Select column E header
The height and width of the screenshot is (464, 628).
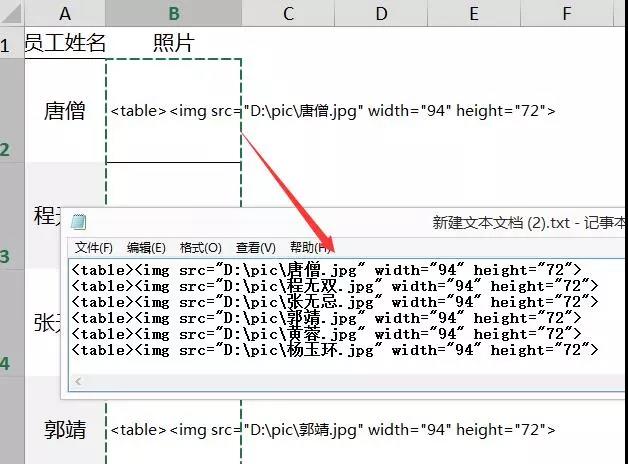point(474,13)
